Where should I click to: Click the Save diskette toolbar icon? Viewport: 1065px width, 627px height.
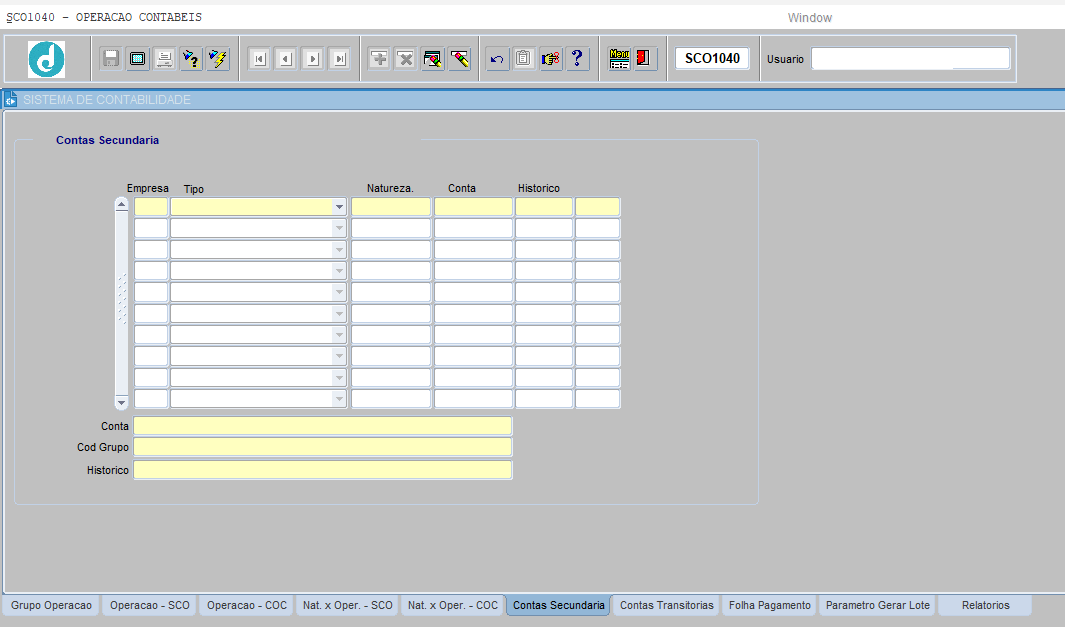(x=111, y=59)
